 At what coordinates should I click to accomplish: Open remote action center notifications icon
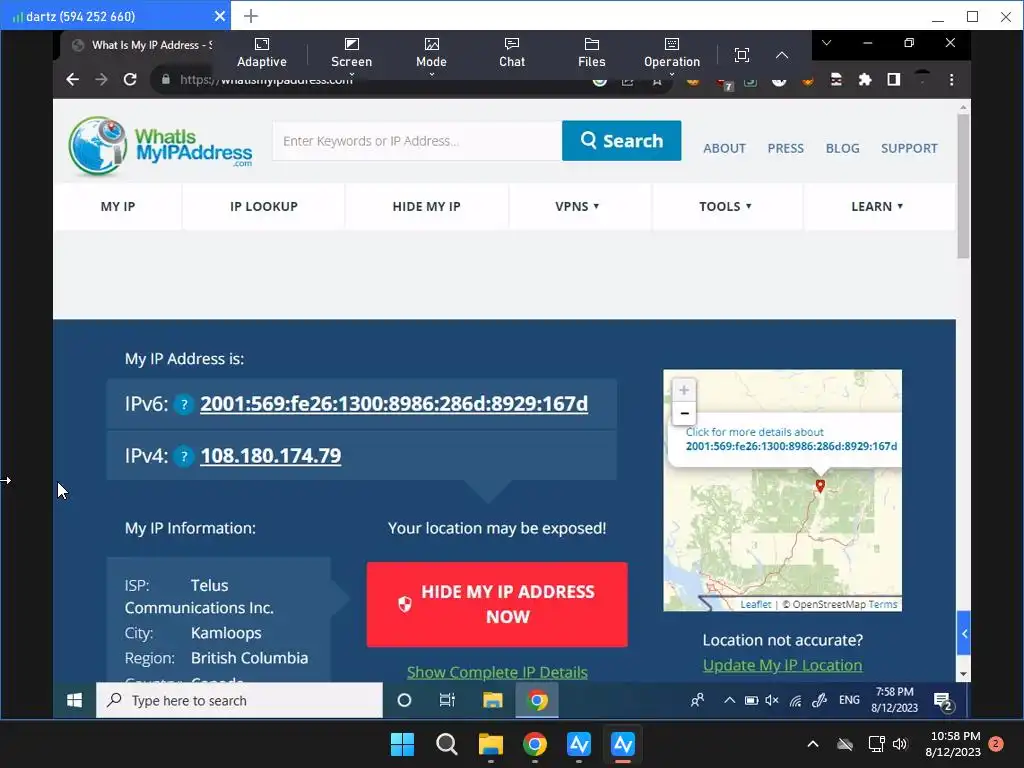(x=943, y=702)
